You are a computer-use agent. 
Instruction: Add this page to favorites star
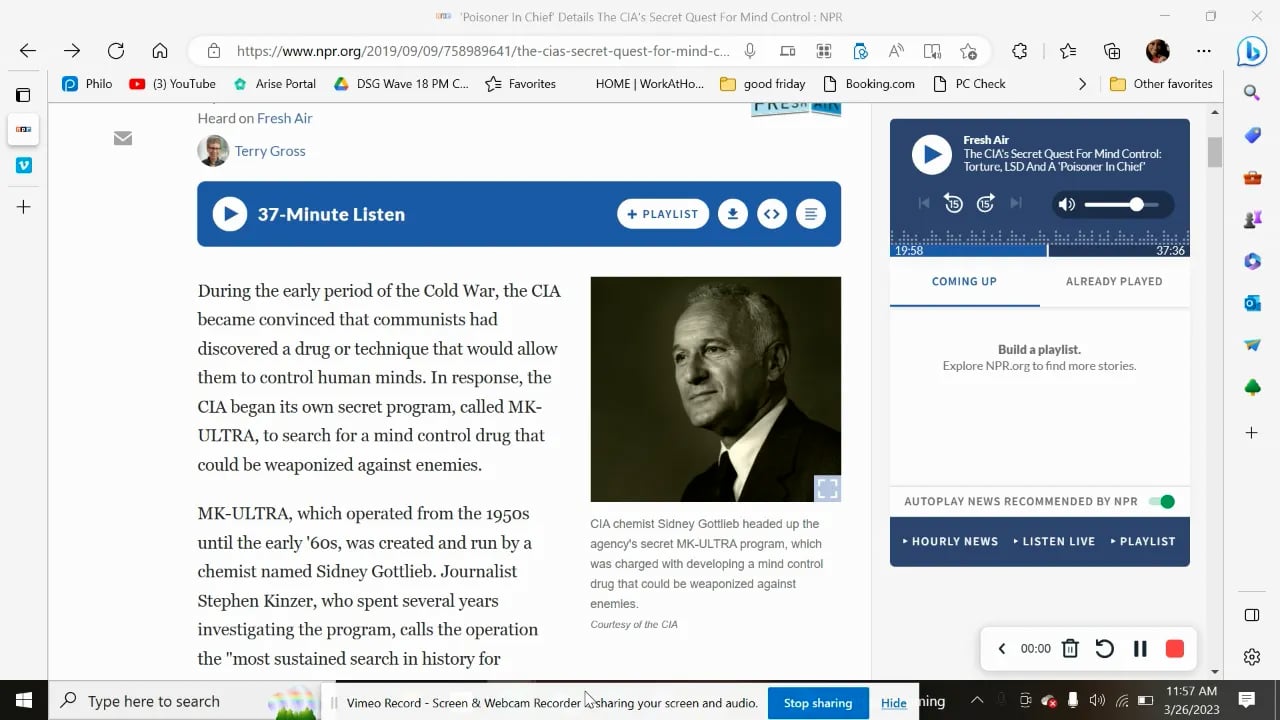(968, 51)
